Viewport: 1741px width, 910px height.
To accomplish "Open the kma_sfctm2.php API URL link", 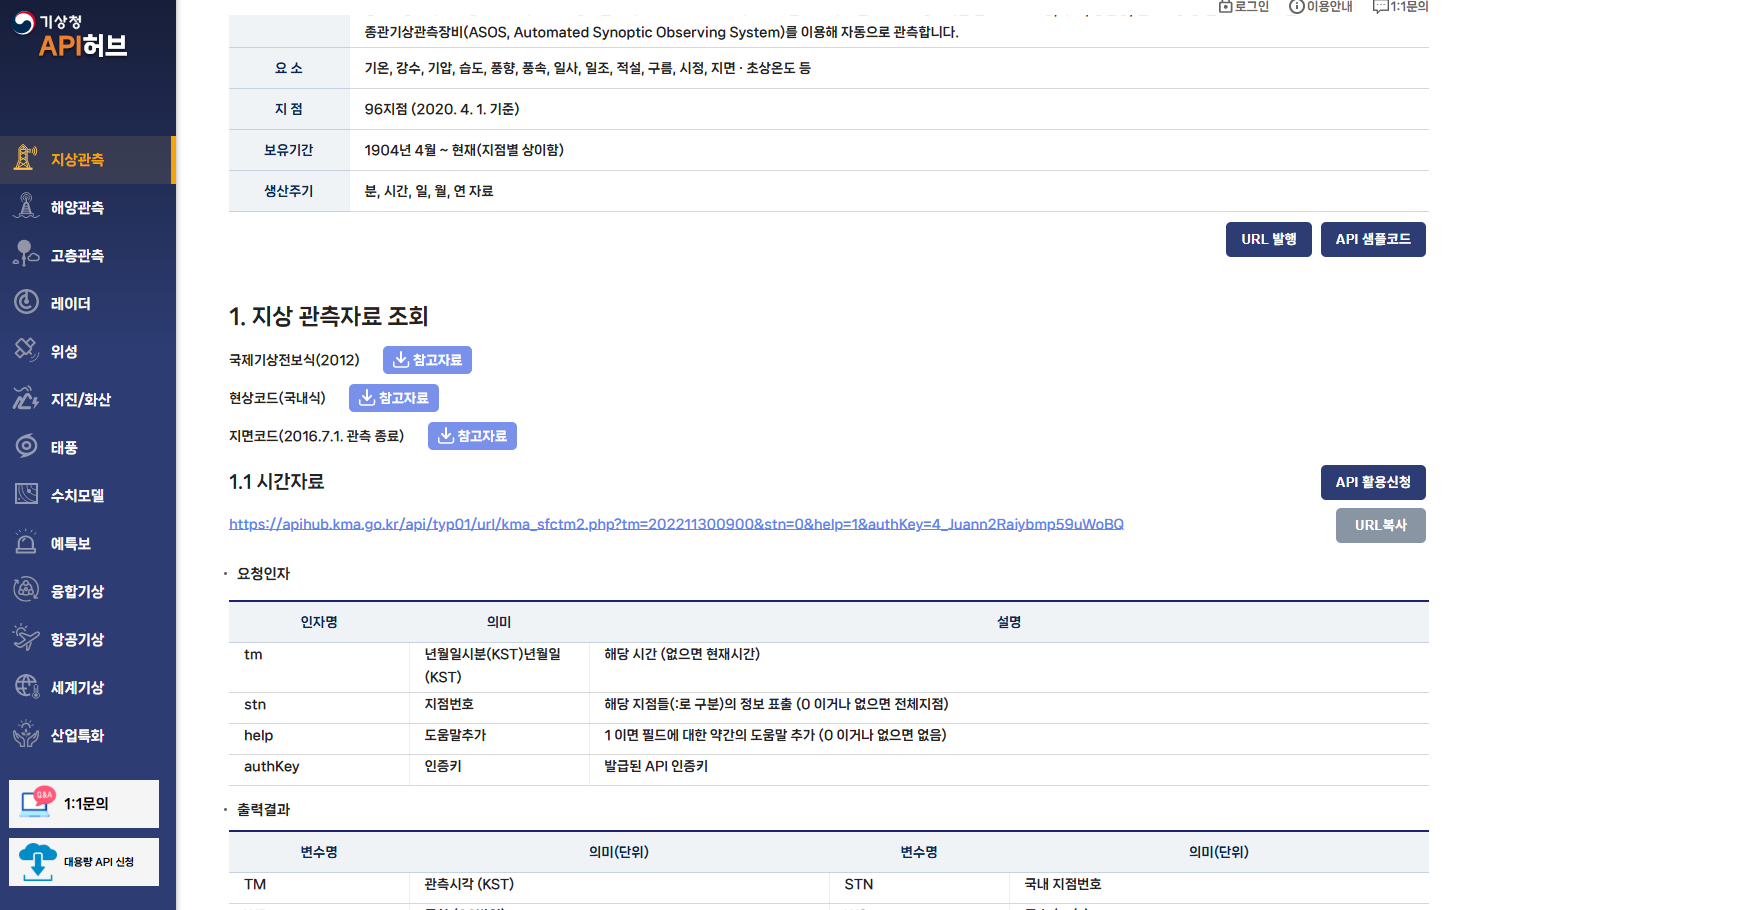I will [676, 524].
